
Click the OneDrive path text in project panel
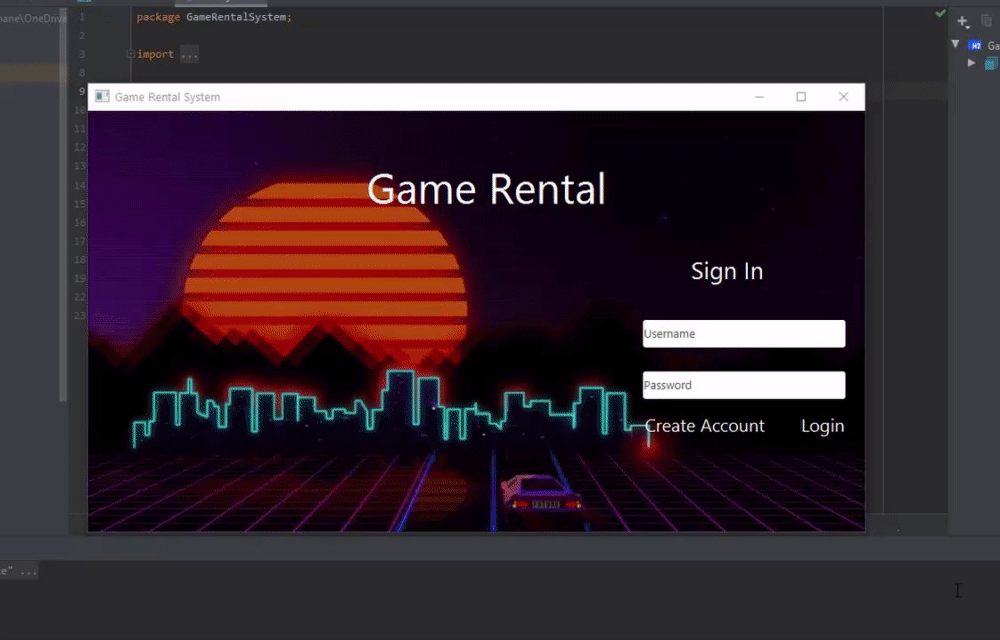coord(33,18)
